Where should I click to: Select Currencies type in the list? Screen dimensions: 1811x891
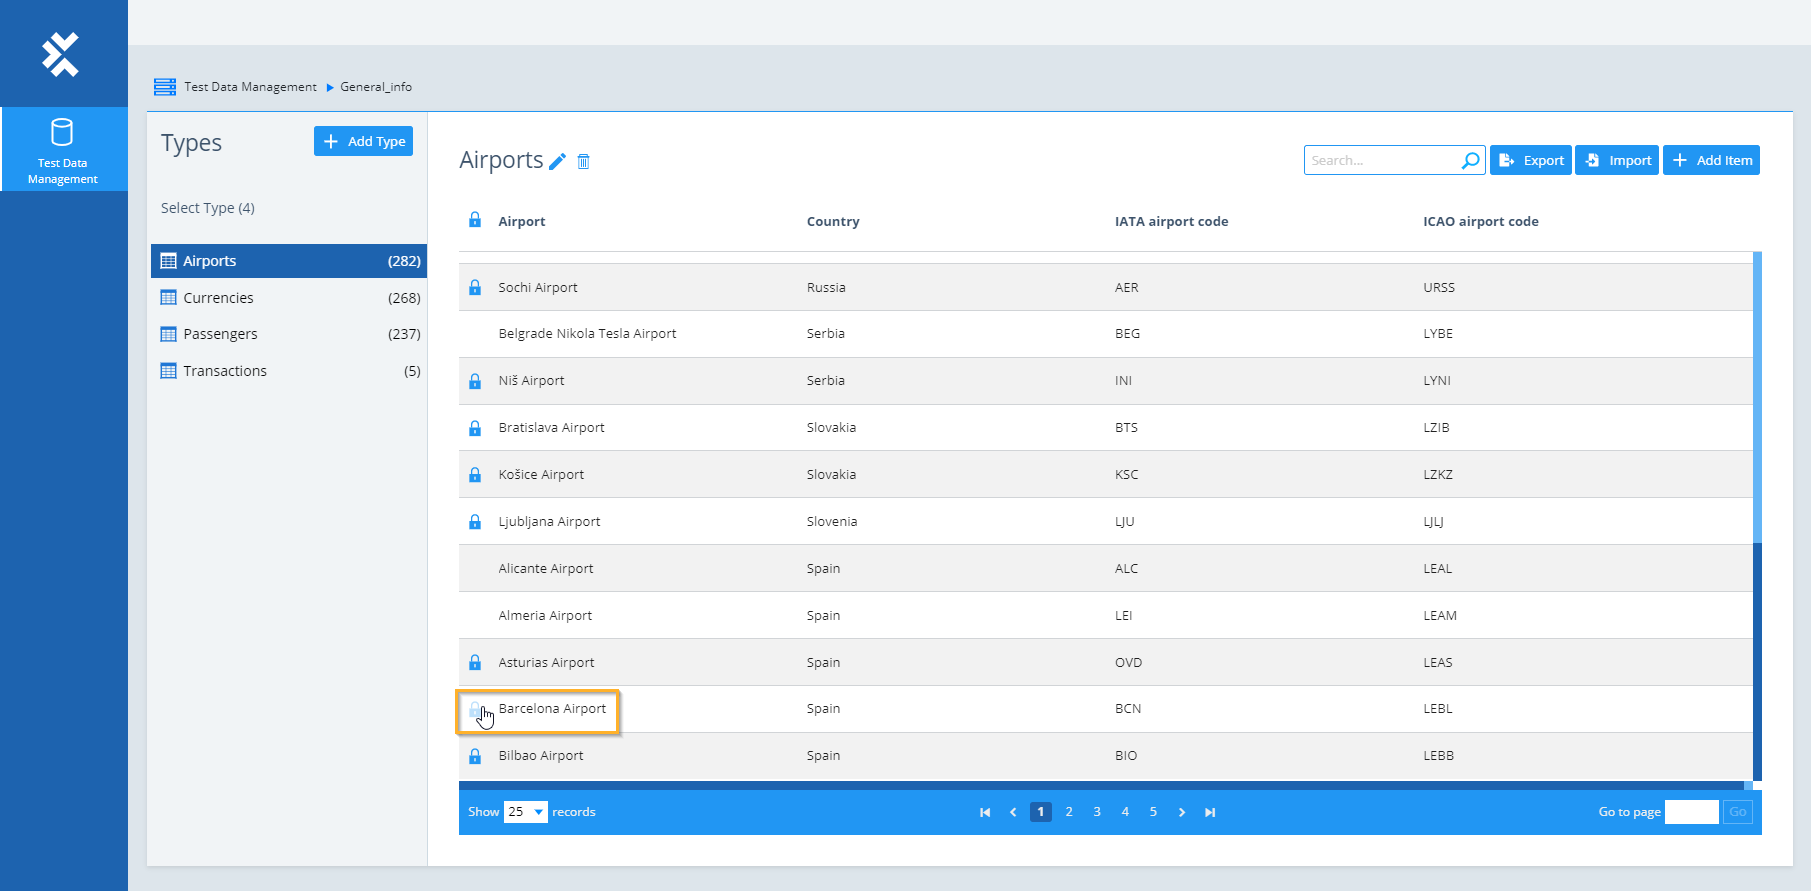pyautogui.click(x=218, y=298)
